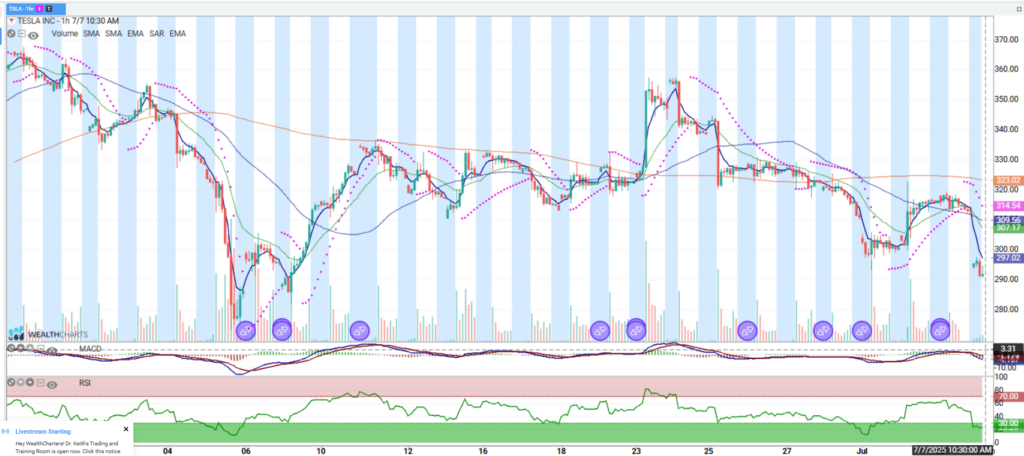Click the orange 323.02 price label
The height and width of the screenshot is (456, 1024).
click(x=1007, y=180)
